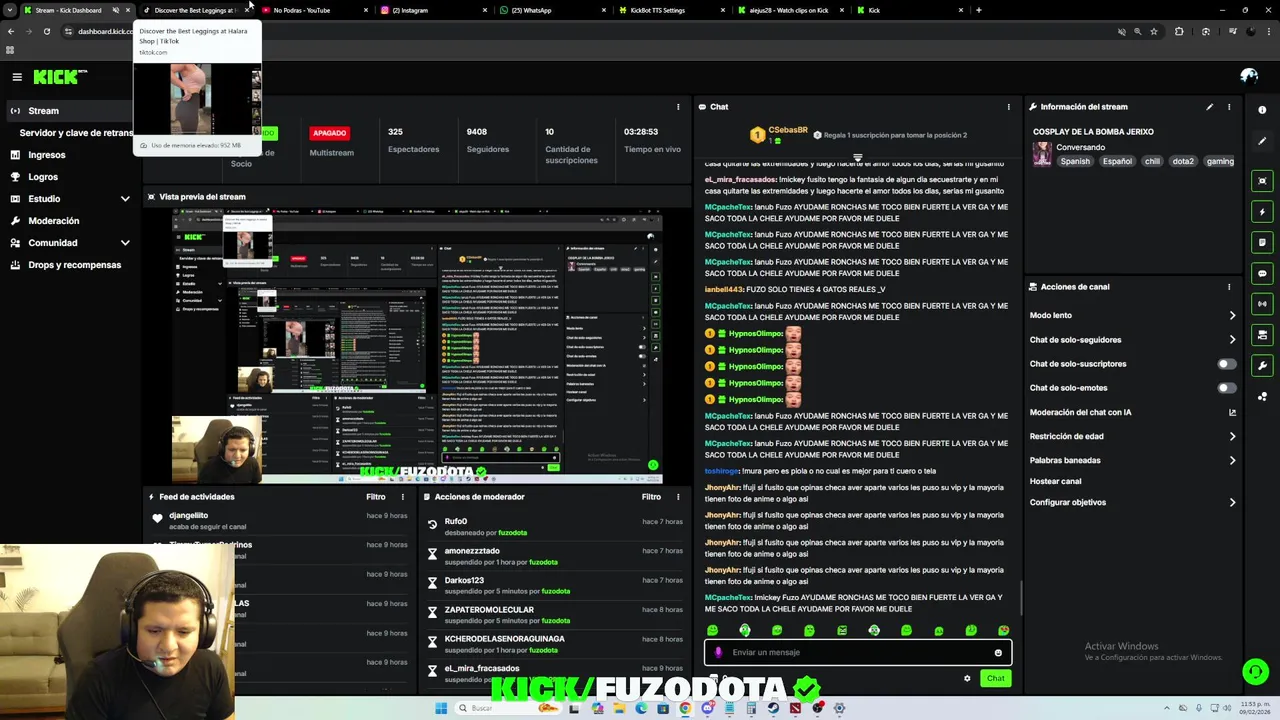Open emoji picker in message box
The width and height of the screenshot is (1280, 720).
(x=998, y=653)
